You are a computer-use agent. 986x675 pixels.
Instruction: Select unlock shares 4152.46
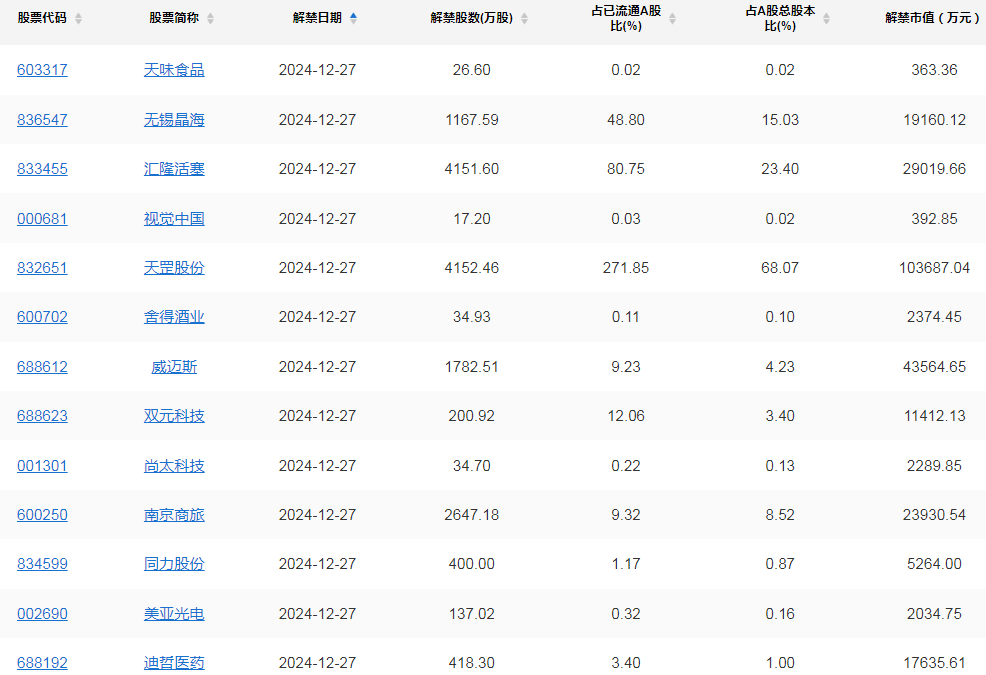pos(472,267)
